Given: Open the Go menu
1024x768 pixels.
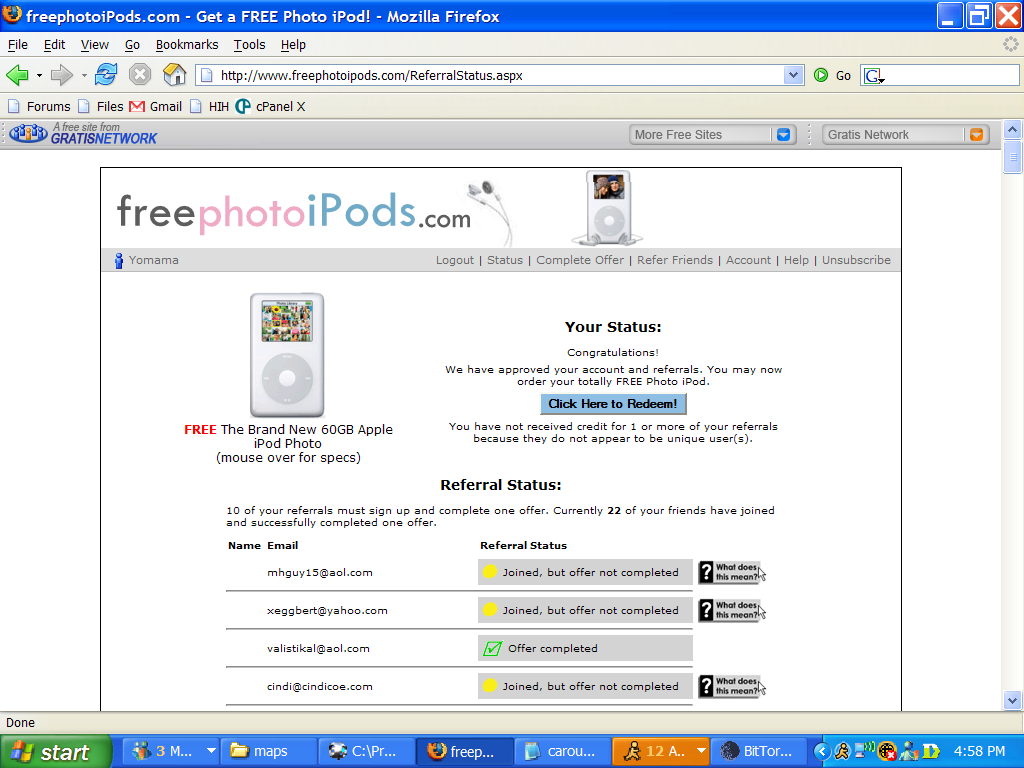Looking at the screenshot, I should 132,44.
